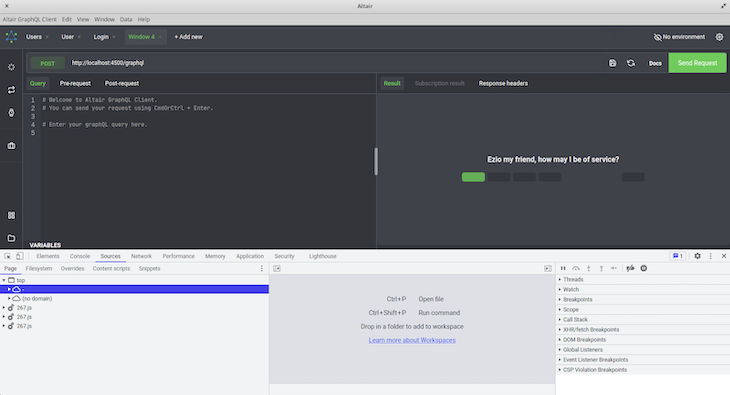
Task: Switch to Pre-request tab
Action: pos(75,83)
